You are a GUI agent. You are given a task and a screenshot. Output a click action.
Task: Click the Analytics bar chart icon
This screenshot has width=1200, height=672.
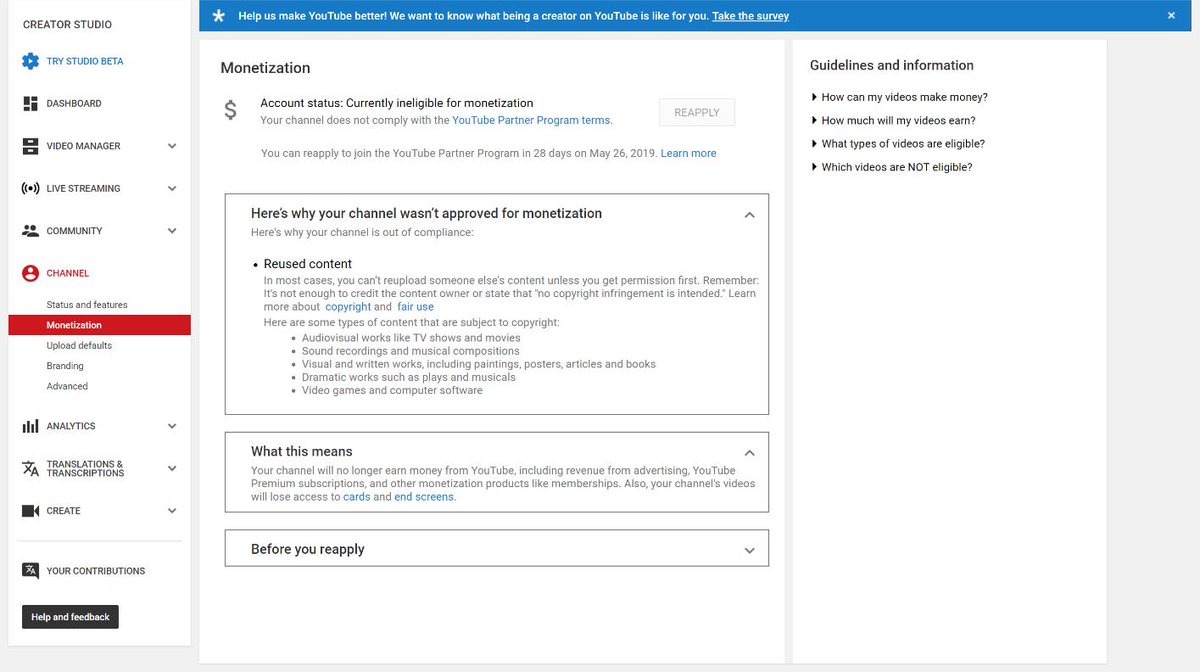coord(30,426)
